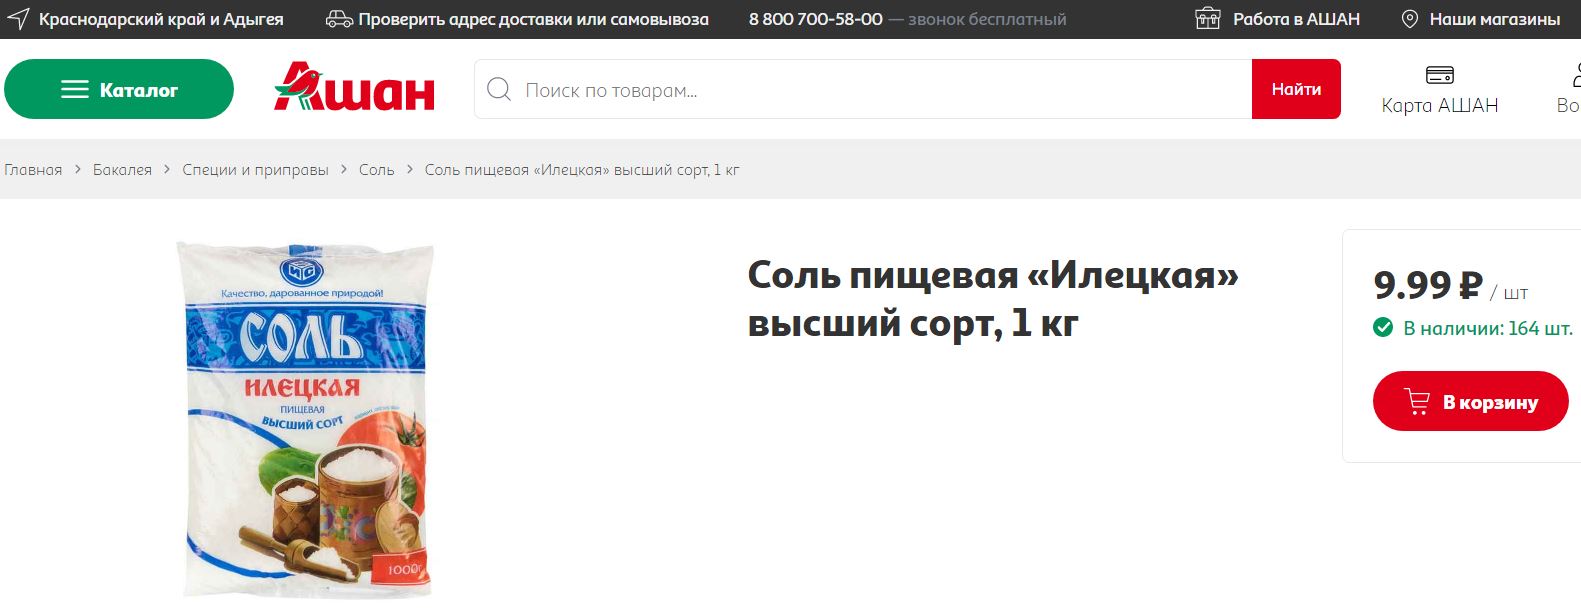
Task: Click the Карта АШАН card icon
Action: 1440,75
